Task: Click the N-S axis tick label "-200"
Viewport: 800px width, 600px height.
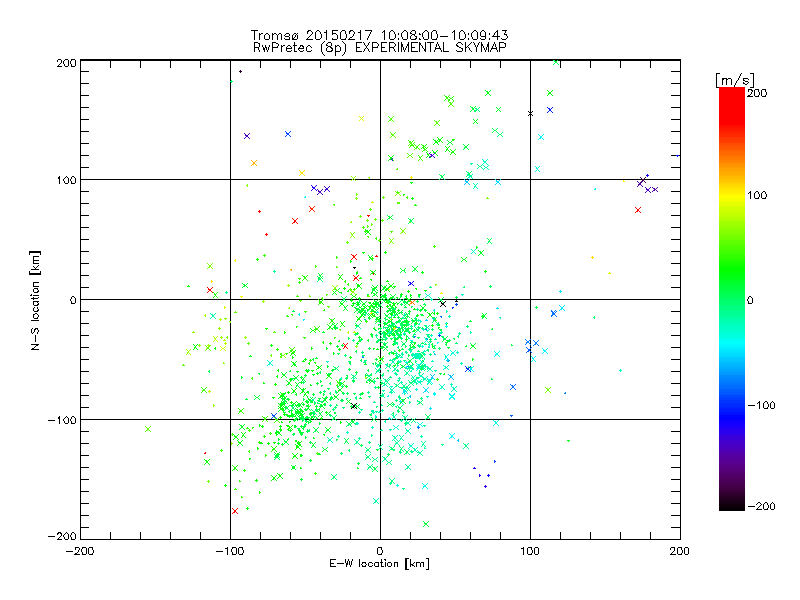Action: pos(62,536)
